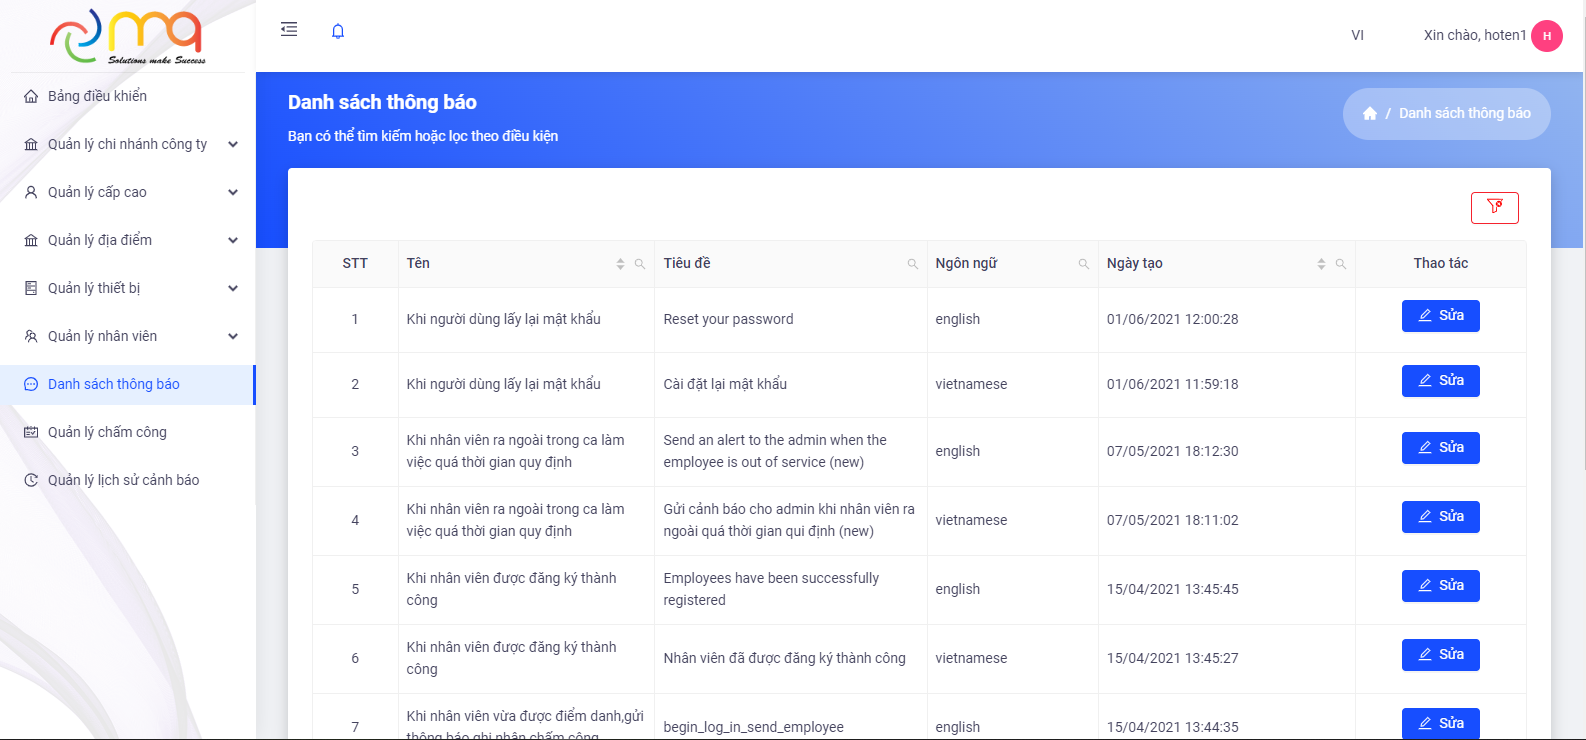The height and width of the screenshot is (740, 1586).
Task: Toggle sorting by Ngày tạo column
Action: tap(1321, 264)
